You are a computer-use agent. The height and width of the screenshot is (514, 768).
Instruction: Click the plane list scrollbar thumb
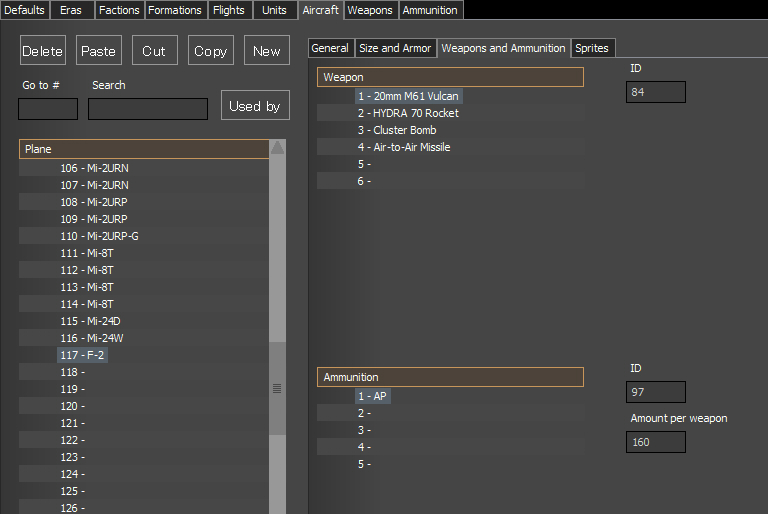pos(277,389)
